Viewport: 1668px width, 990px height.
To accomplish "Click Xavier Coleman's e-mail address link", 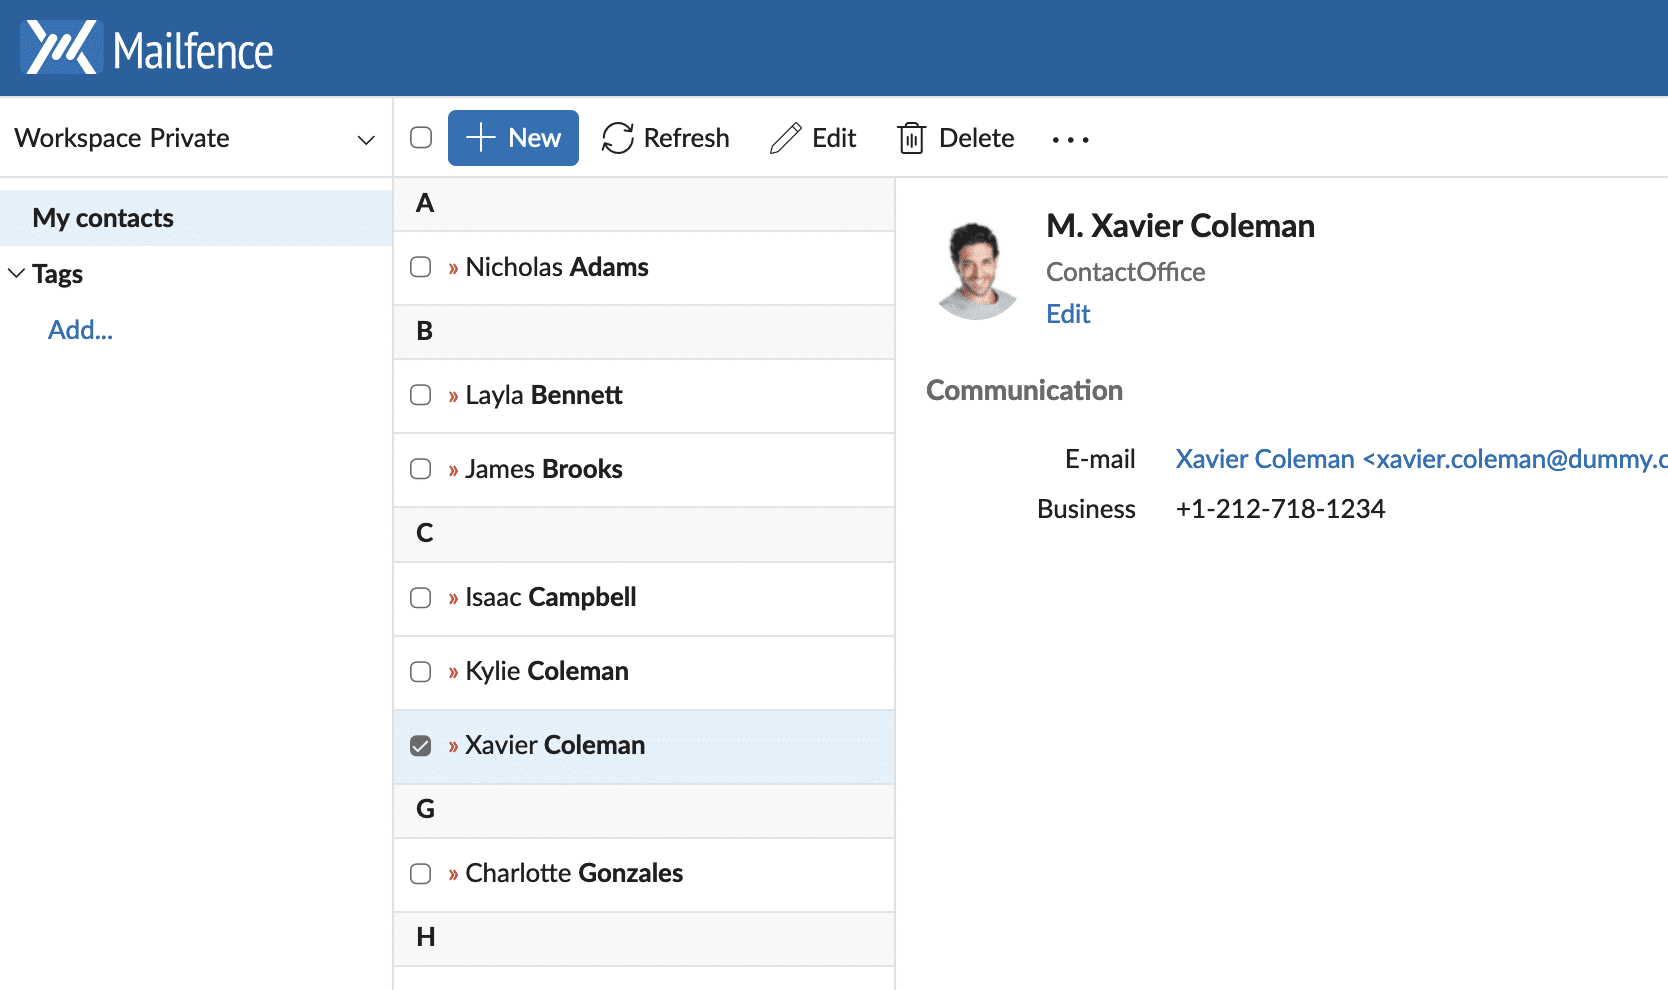I will 1420,459.
